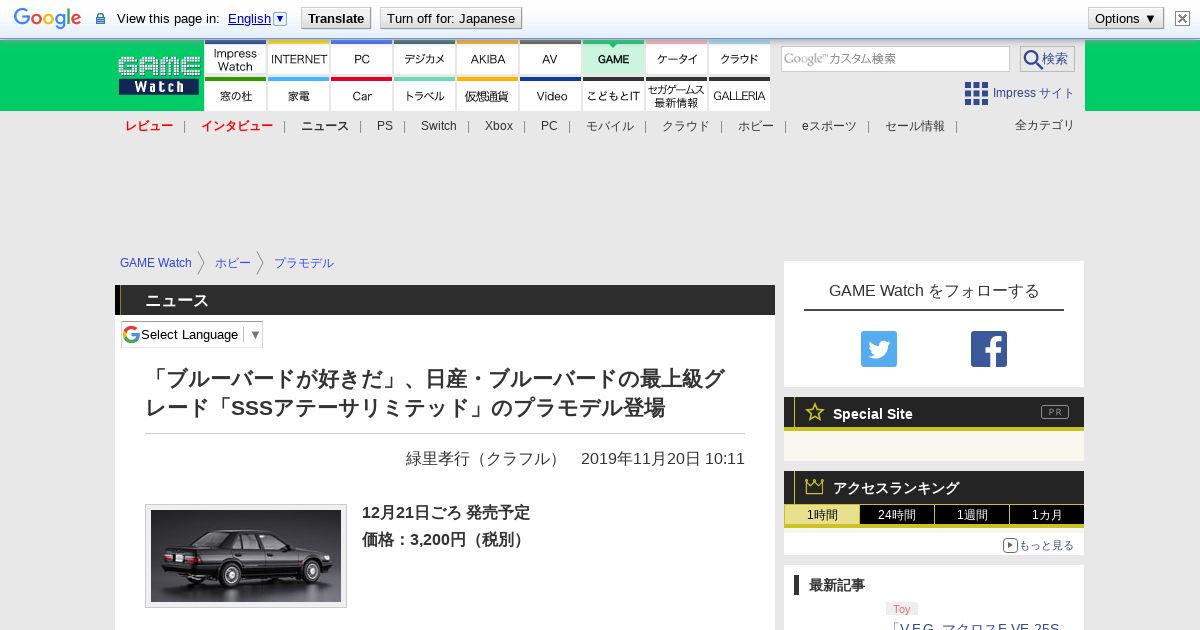Open the 窓の杜 tab
Viewport: 1200px width, 630px height.
click(x=235, y=95)
